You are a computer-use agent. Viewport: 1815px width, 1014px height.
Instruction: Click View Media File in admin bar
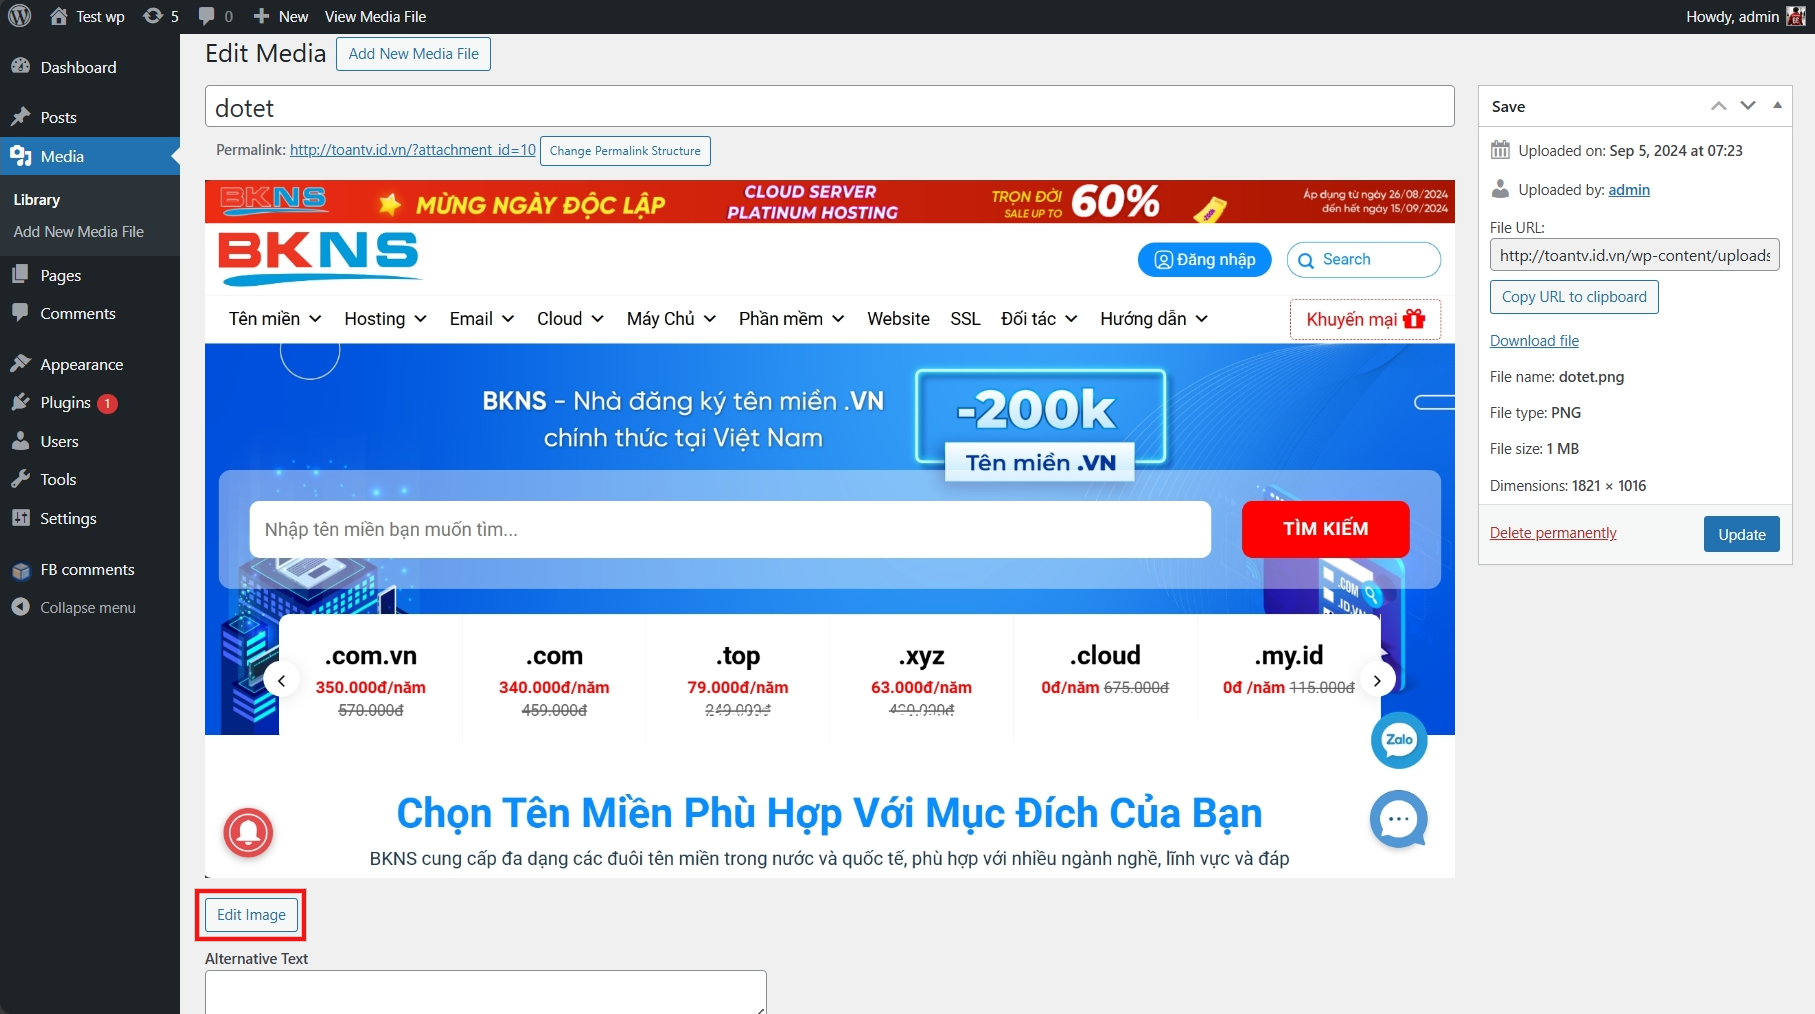[375, 16]
